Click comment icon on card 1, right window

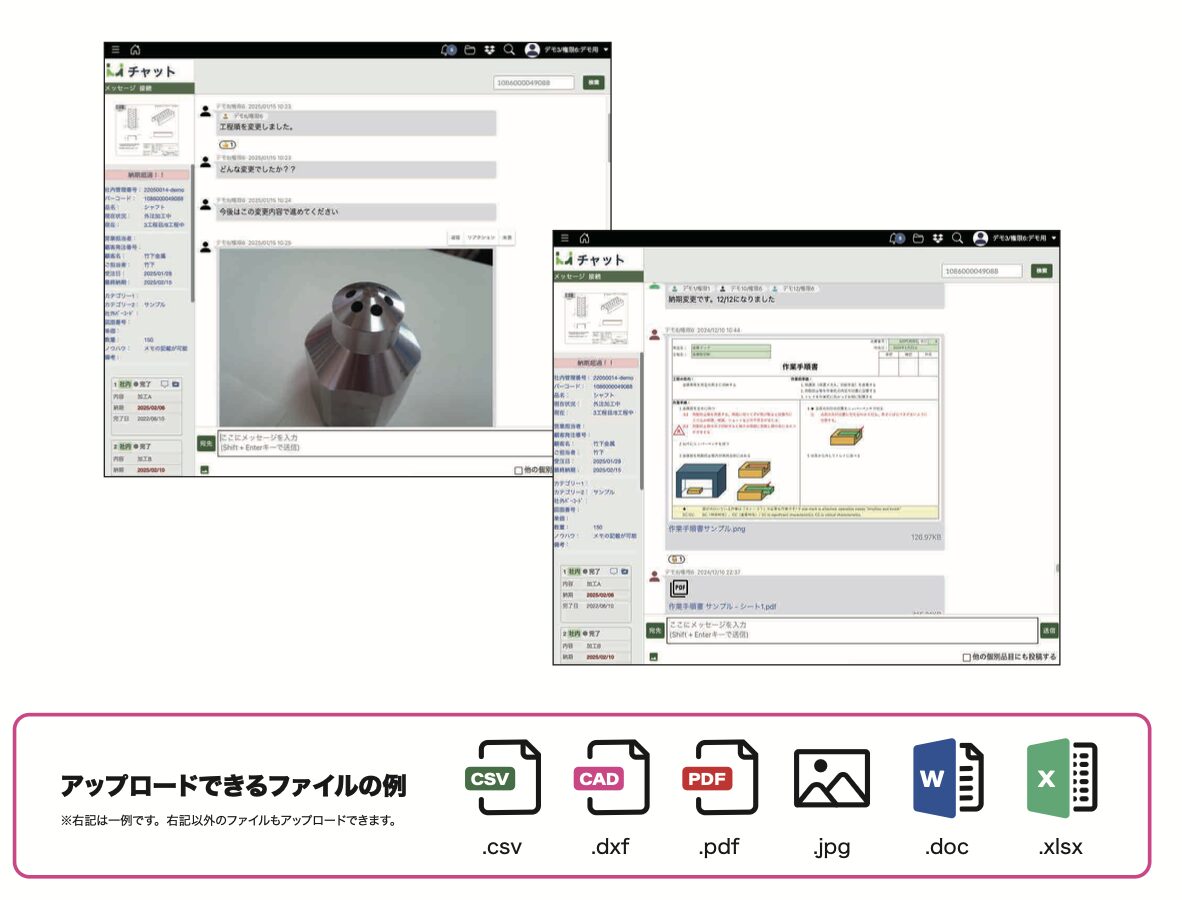point(614,572)
